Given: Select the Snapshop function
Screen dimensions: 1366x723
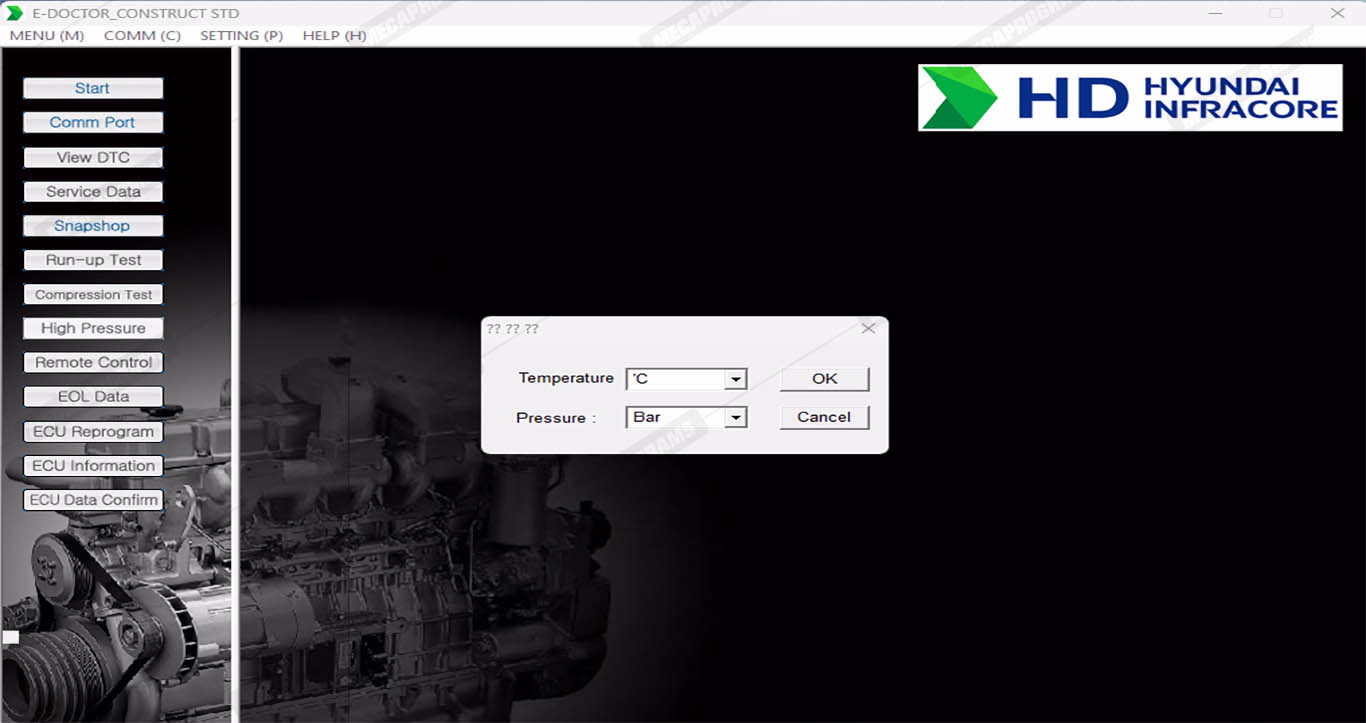Looking at the screenshot, I should coord(92,226).
